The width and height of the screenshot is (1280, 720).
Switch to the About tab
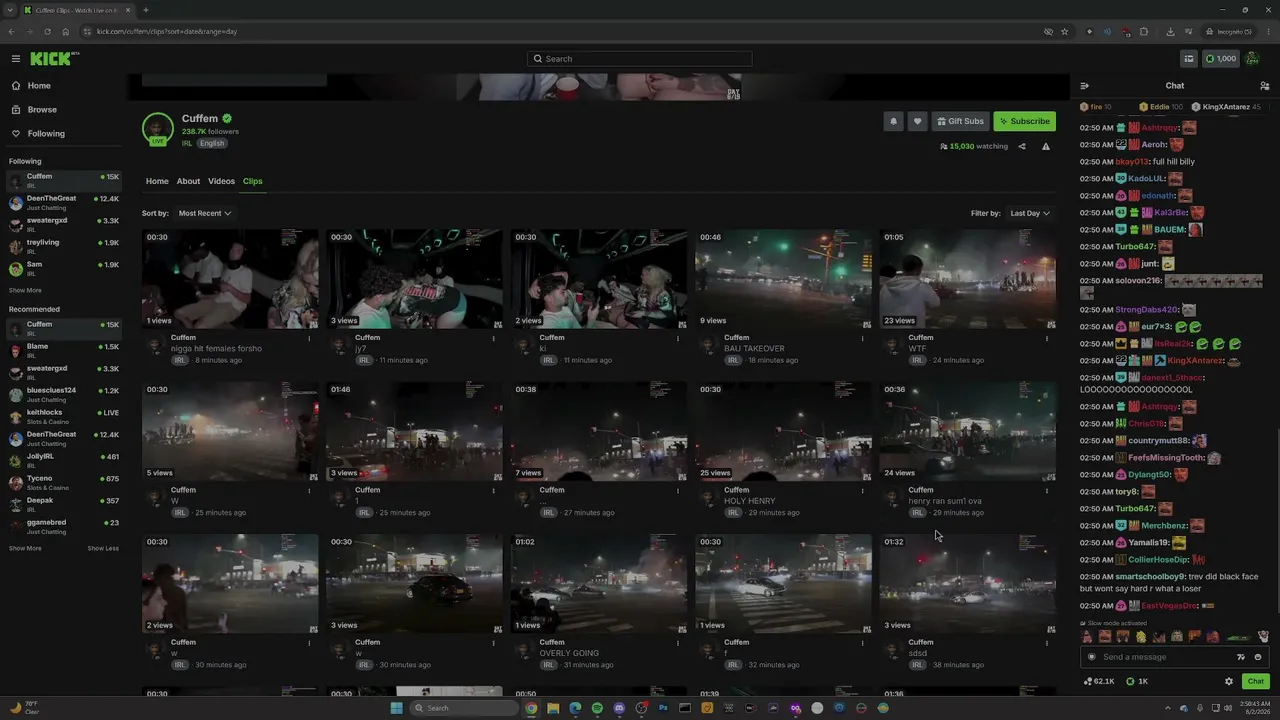(188, 181)
